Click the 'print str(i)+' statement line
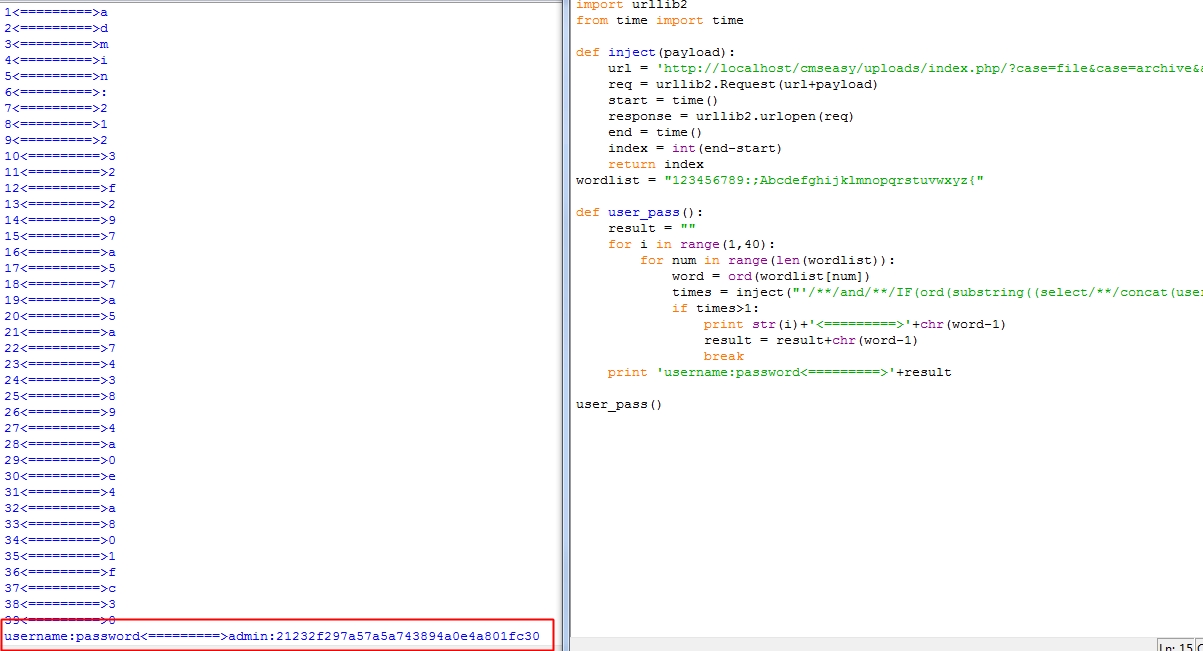 [855, 324]
